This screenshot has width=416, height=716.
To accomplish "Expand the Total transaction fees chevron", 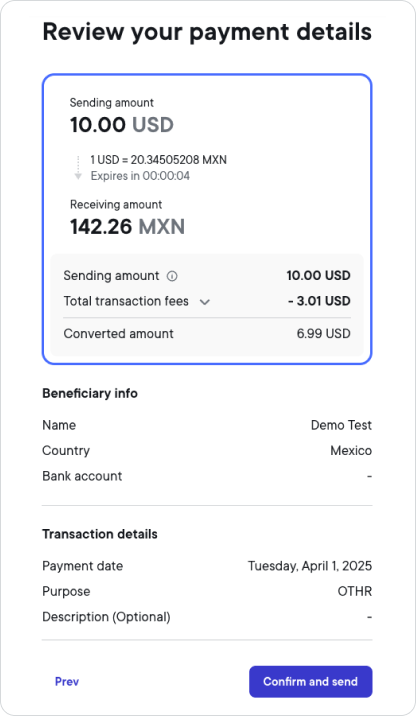I will point(205,302).
